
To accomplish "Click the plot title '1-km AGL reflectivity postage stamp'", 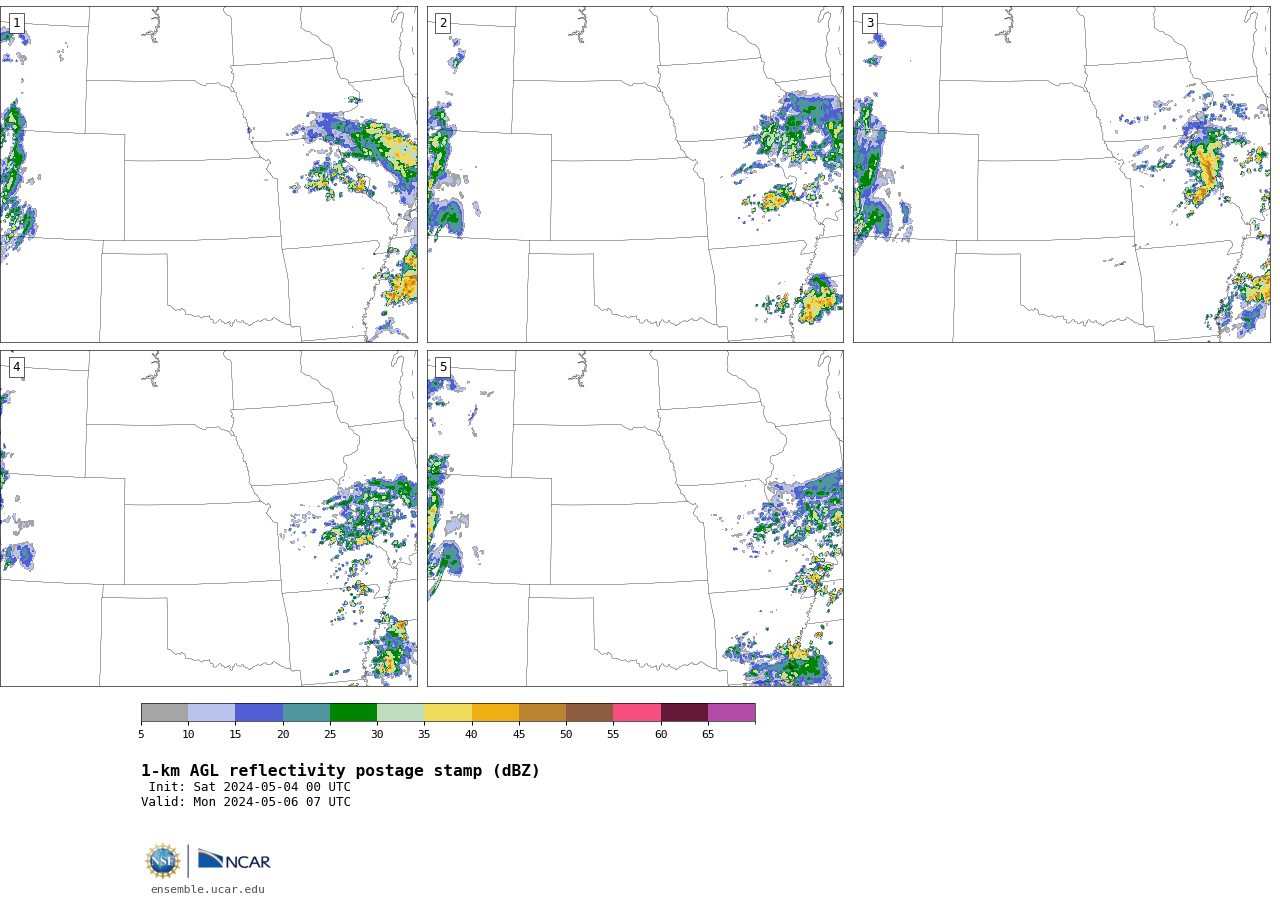I will 340,771.
